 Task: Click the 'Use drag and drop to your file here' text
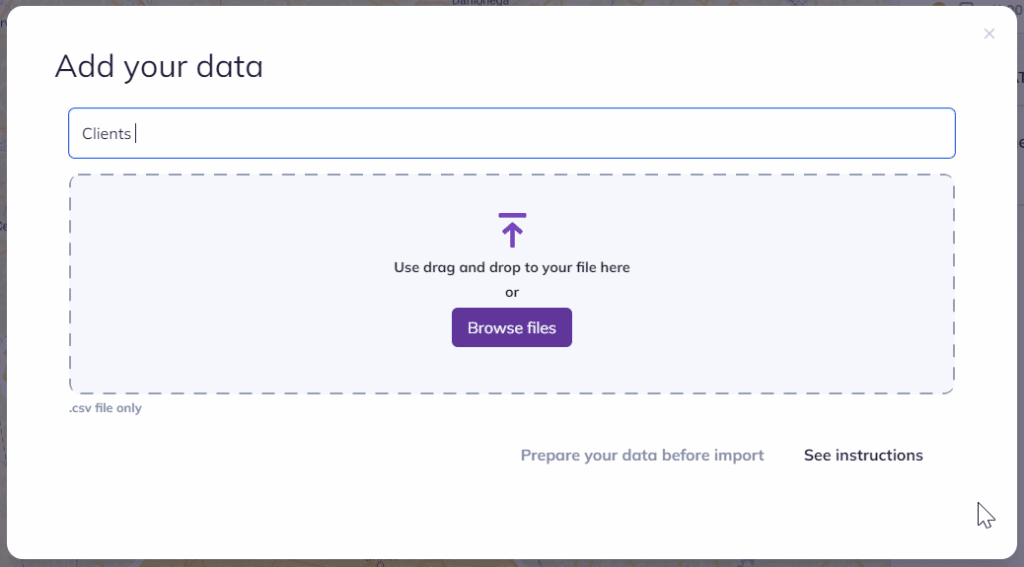point(512,267)
